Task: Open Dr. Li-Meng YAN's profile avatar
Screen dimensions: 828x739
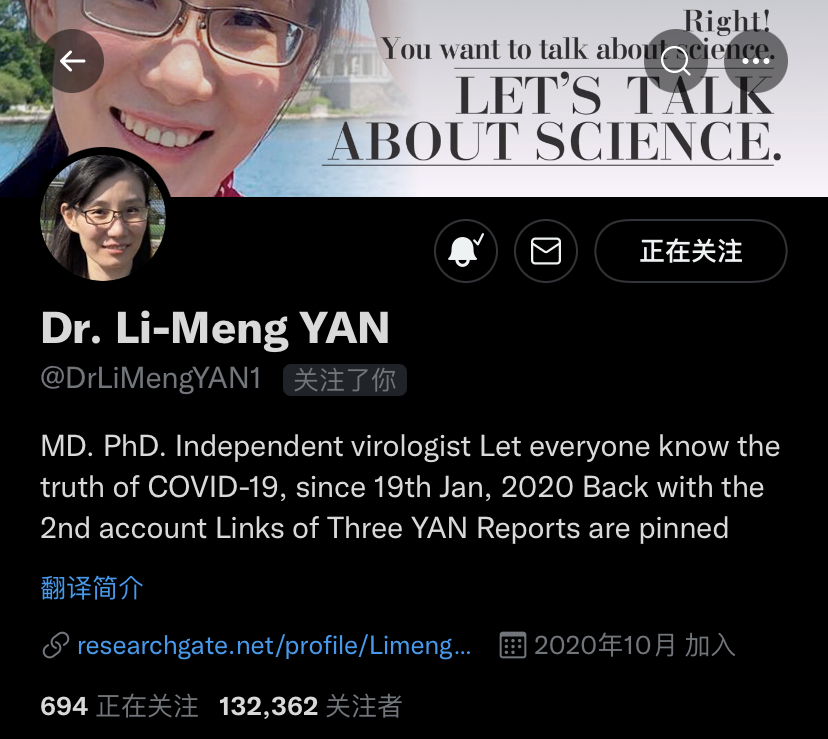Action: [103, 218]
